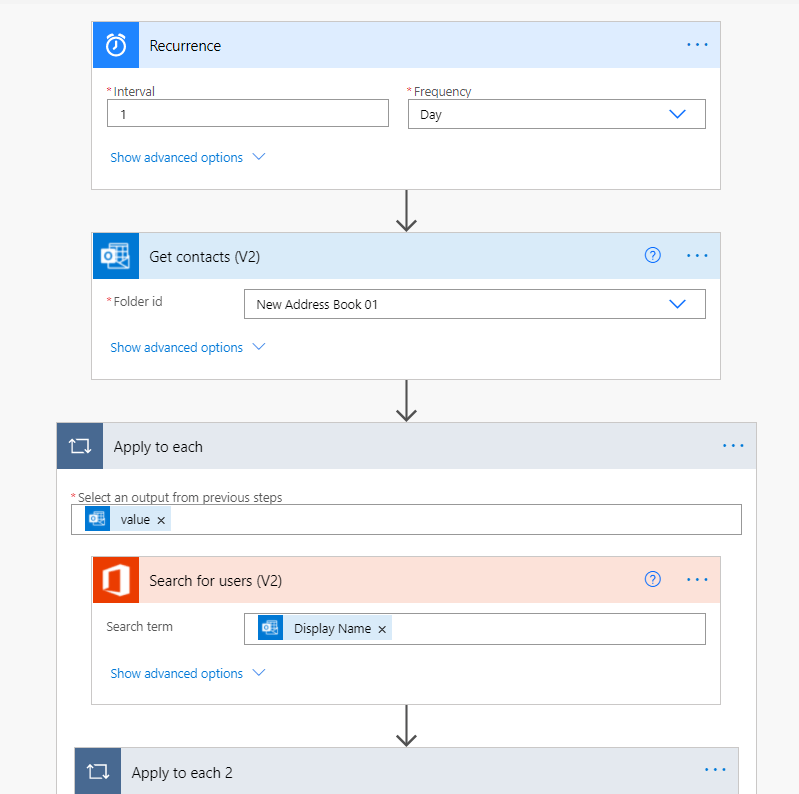The width and height of the screenshot is (799, 794).
Task: Collapse the Search for users (V2) header
Action: pos(406,580)
